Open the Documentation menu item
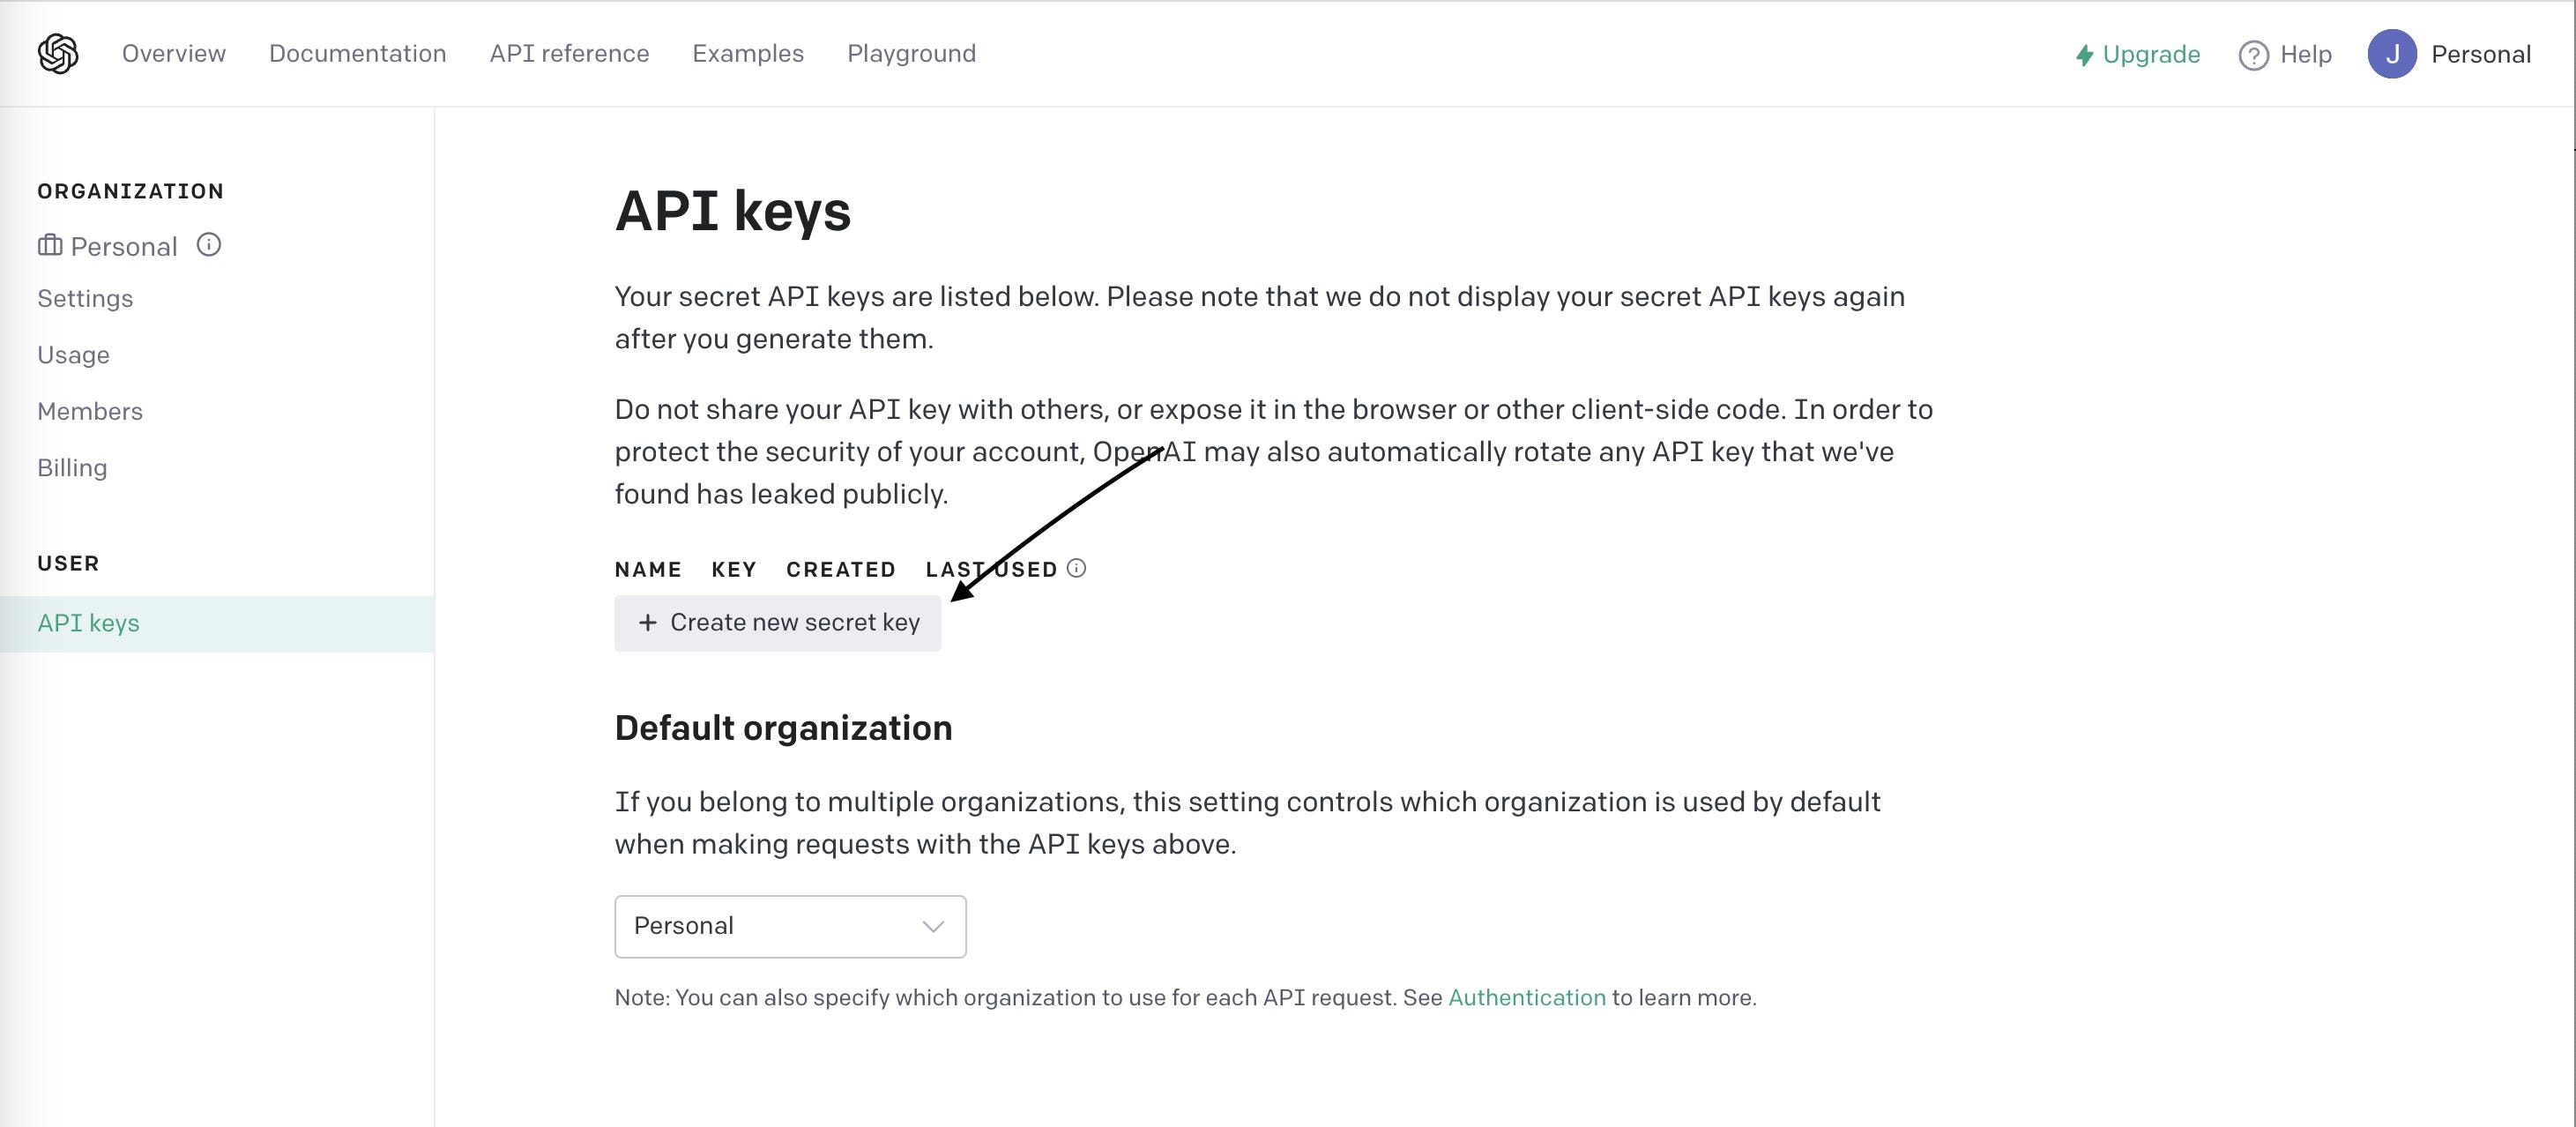 [357, 53]
